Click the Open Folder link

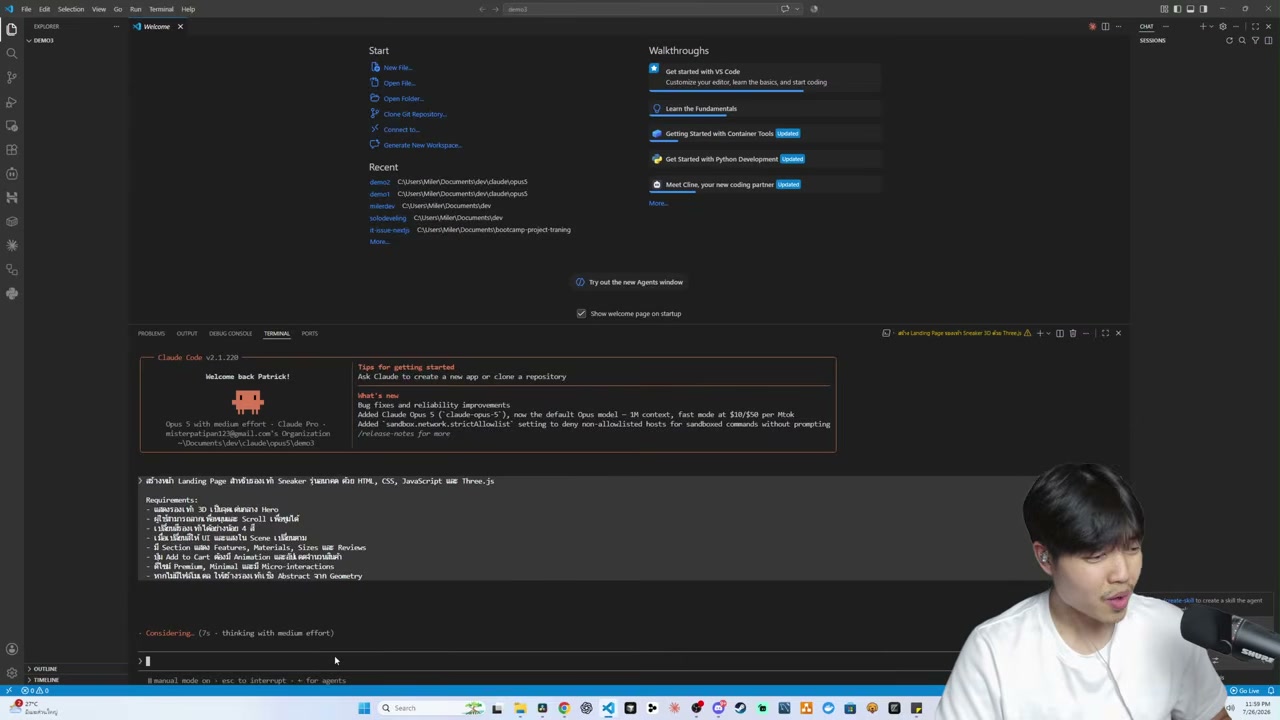point(403,99)
